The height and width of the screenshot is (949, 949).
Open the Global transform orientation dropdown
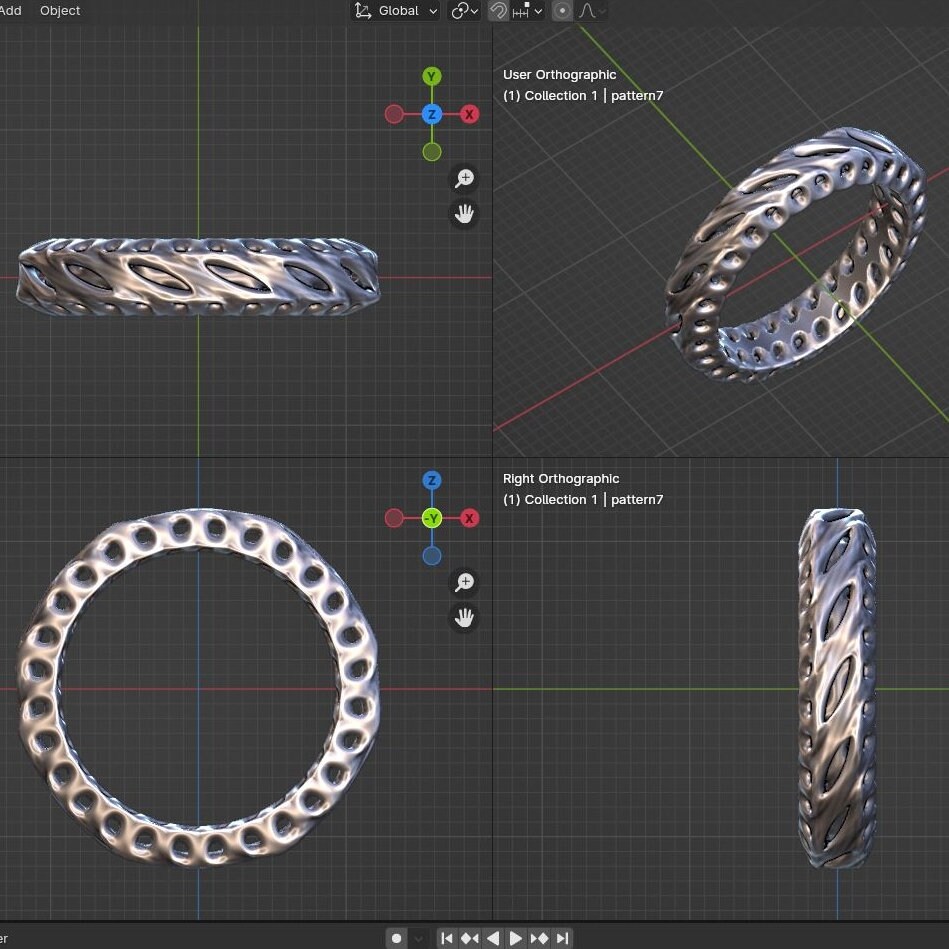tap(396, 10)
